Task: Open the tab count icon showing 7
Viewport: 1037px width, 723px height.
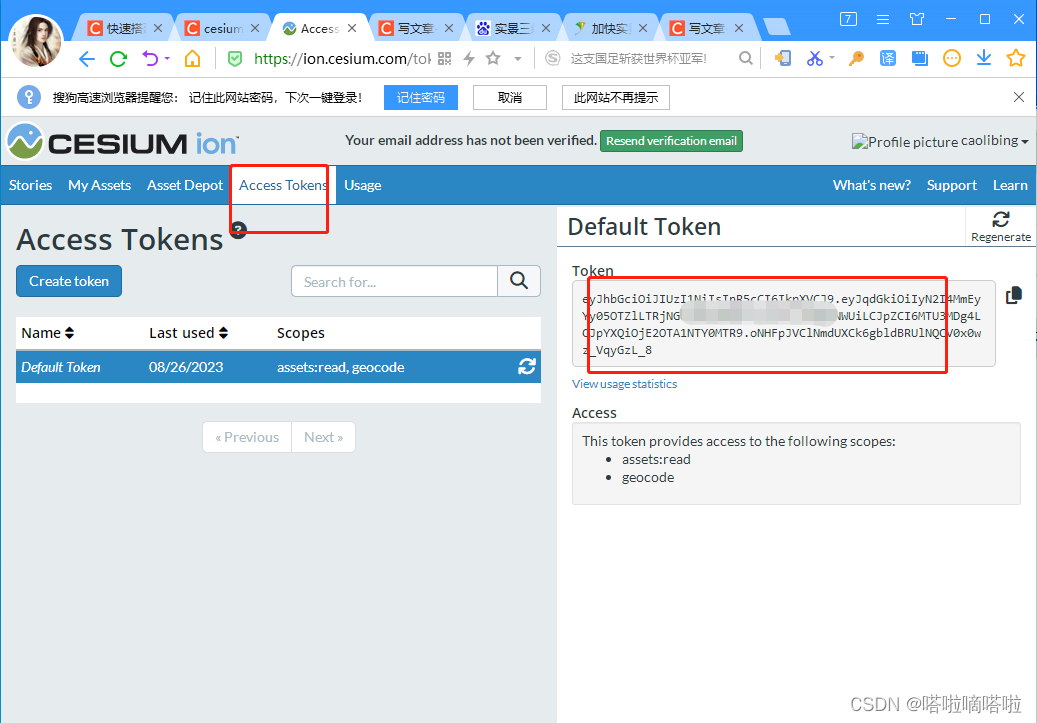Action: (x=848, y=19)
